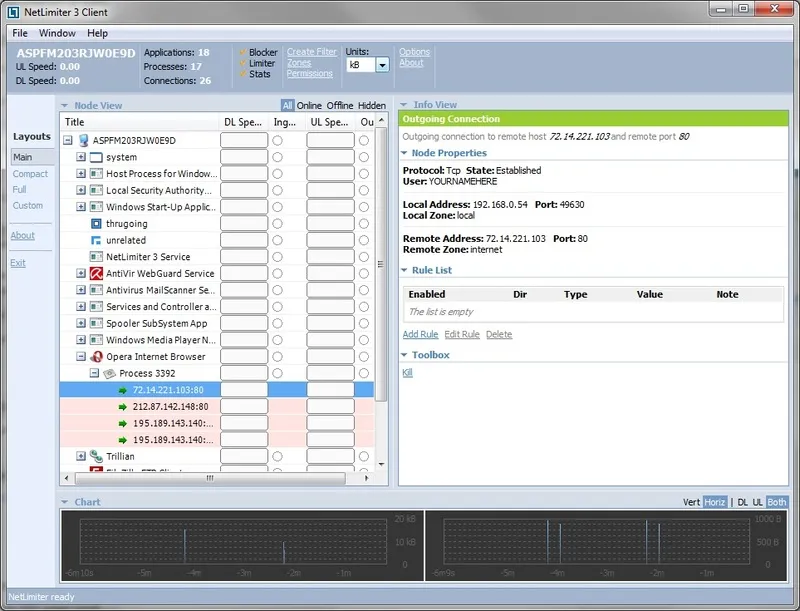Click the Node View horizontal scrollbar thumb
The image size is (800, 611).
click(x=210, y=478)
